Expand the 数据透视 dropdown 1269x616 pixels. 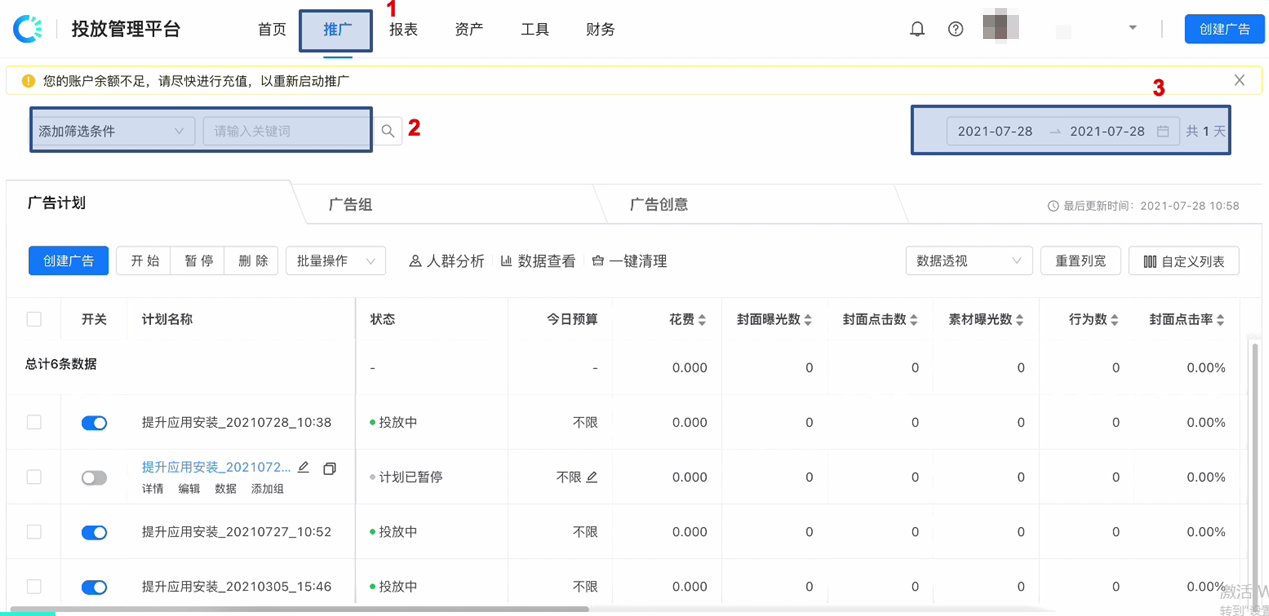968,261
